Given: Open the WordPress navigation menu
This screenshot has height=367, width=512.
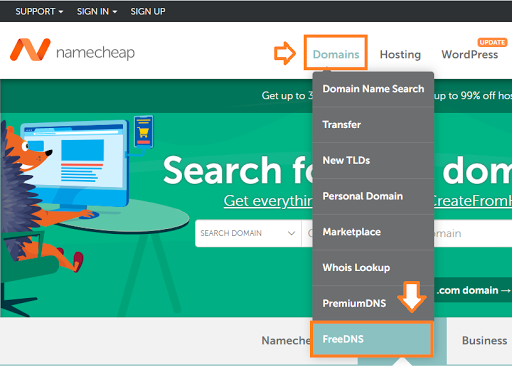Looking at the screenshot, I should click(470, 54).
